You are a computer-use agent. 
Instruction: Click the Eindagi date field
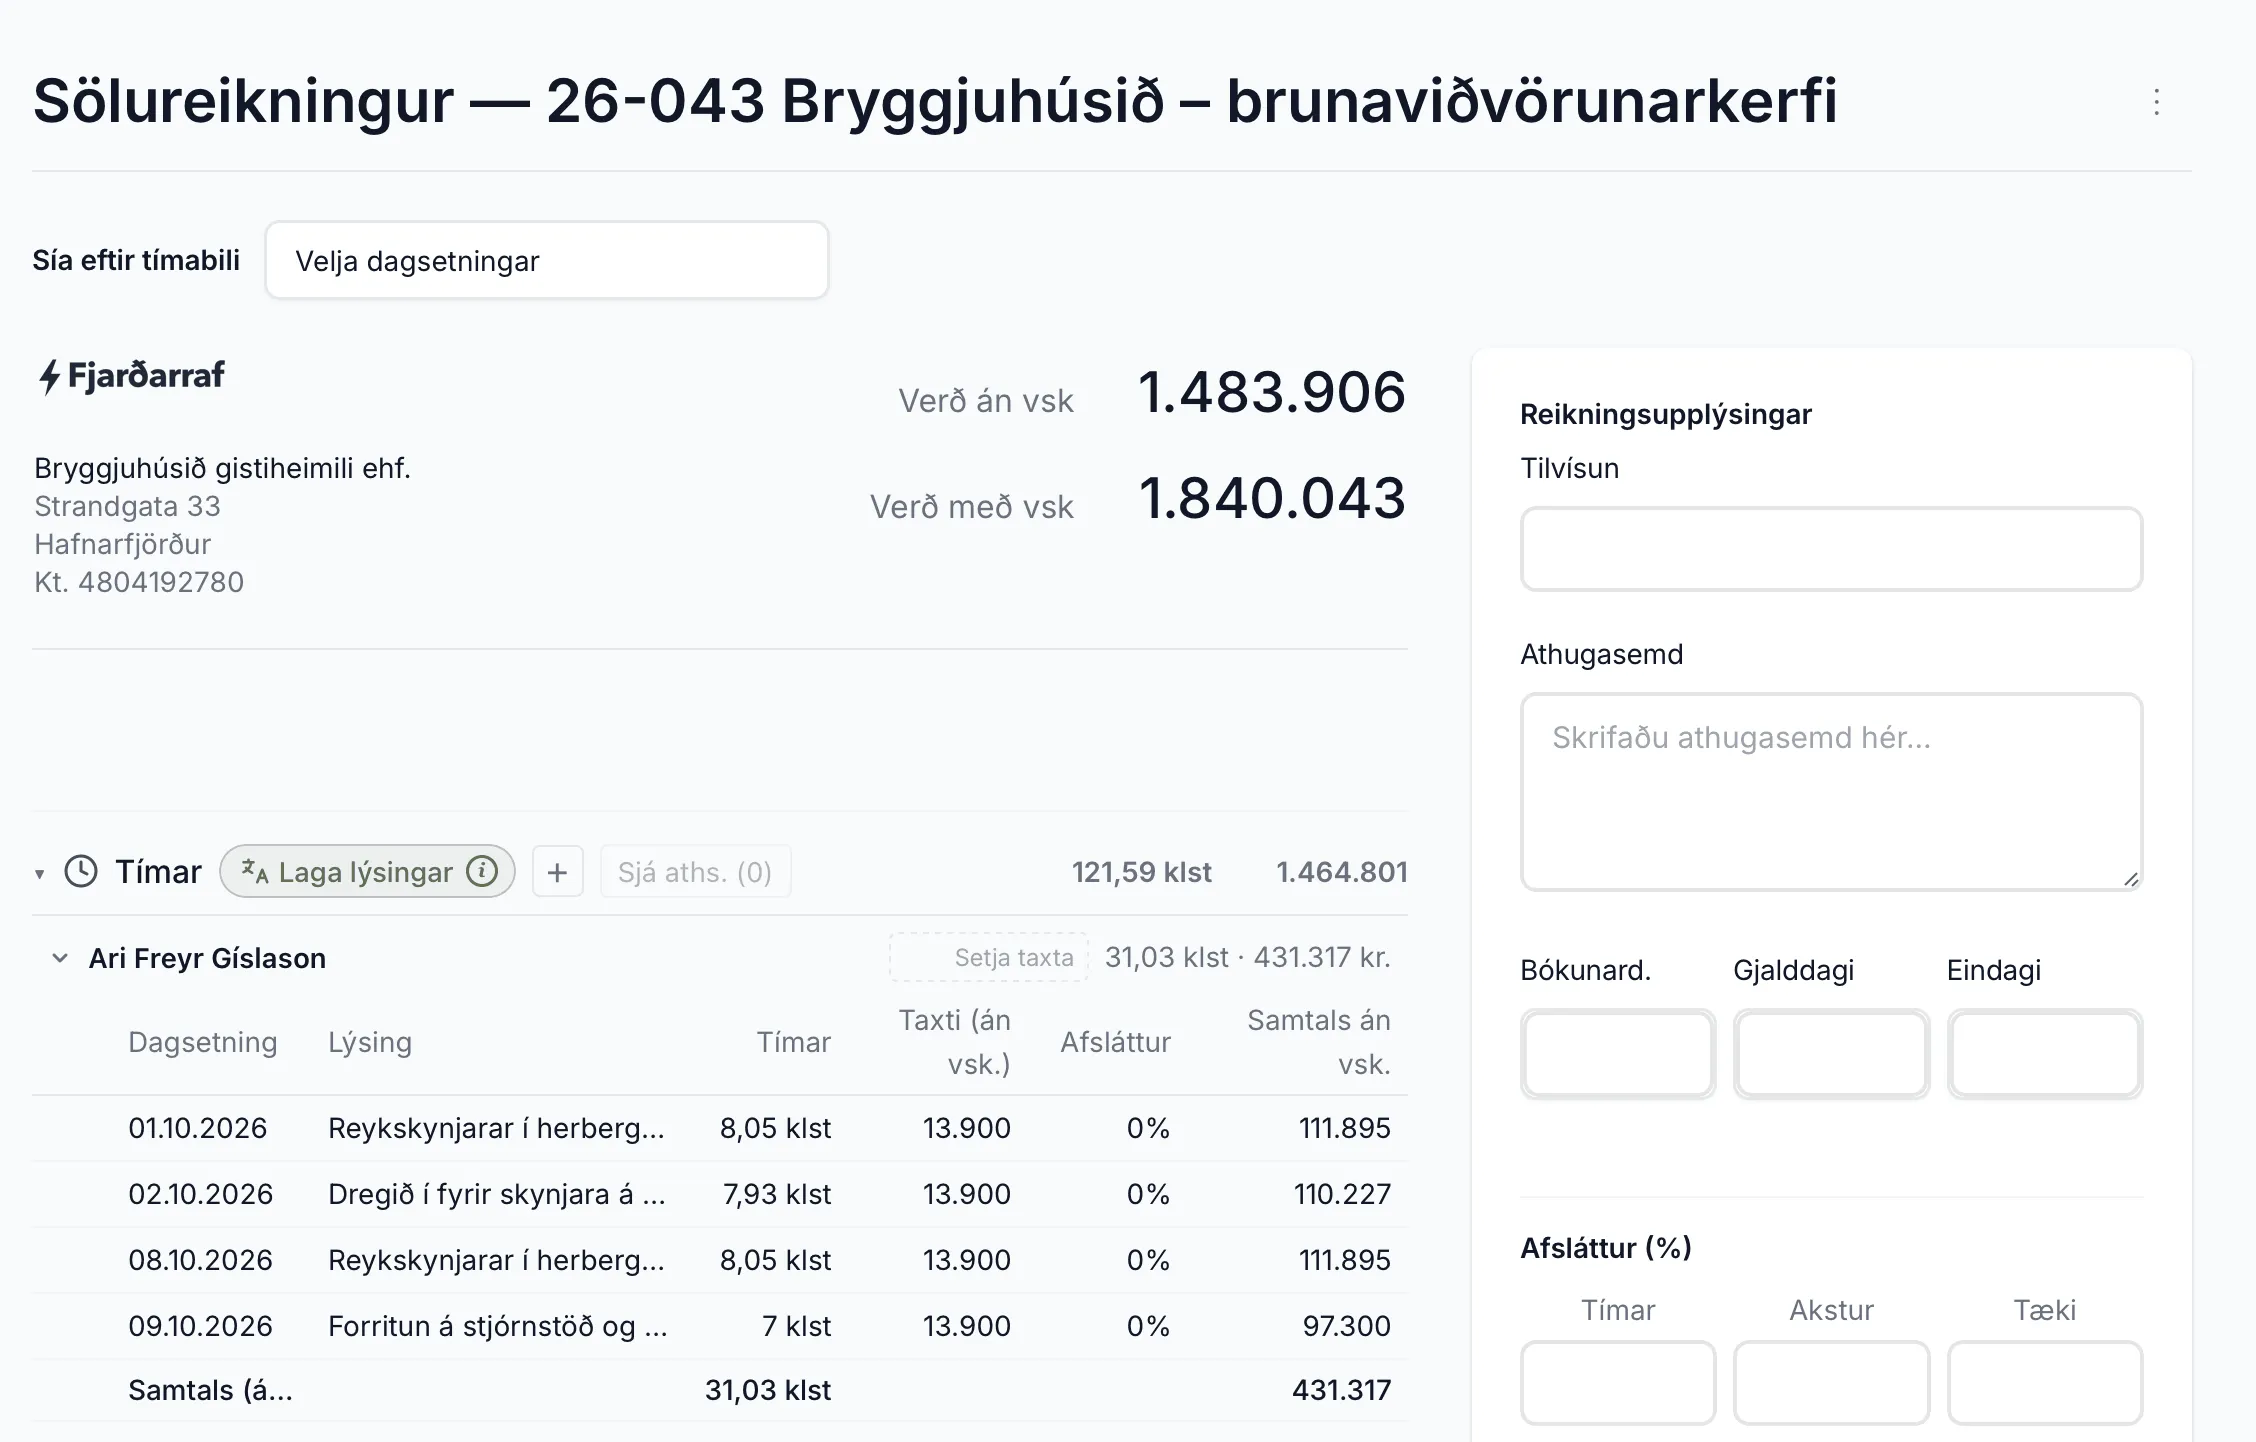click(x=2045, y=1054)
